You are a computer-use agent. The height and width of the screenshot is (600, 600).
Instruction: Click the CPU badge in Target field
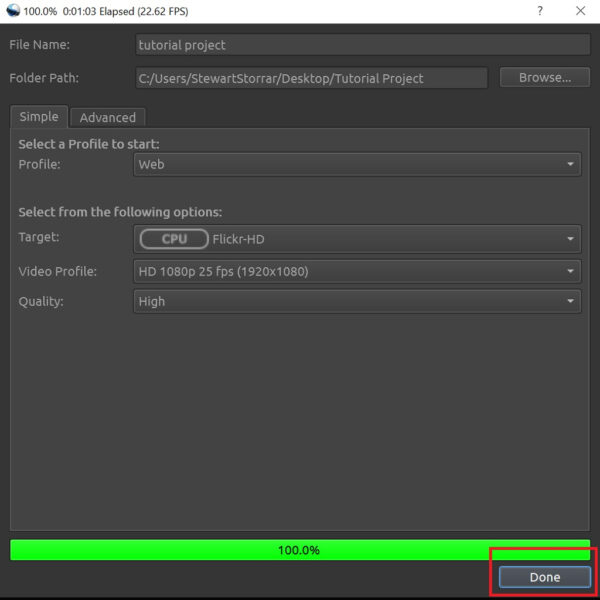tap(174, 239)
